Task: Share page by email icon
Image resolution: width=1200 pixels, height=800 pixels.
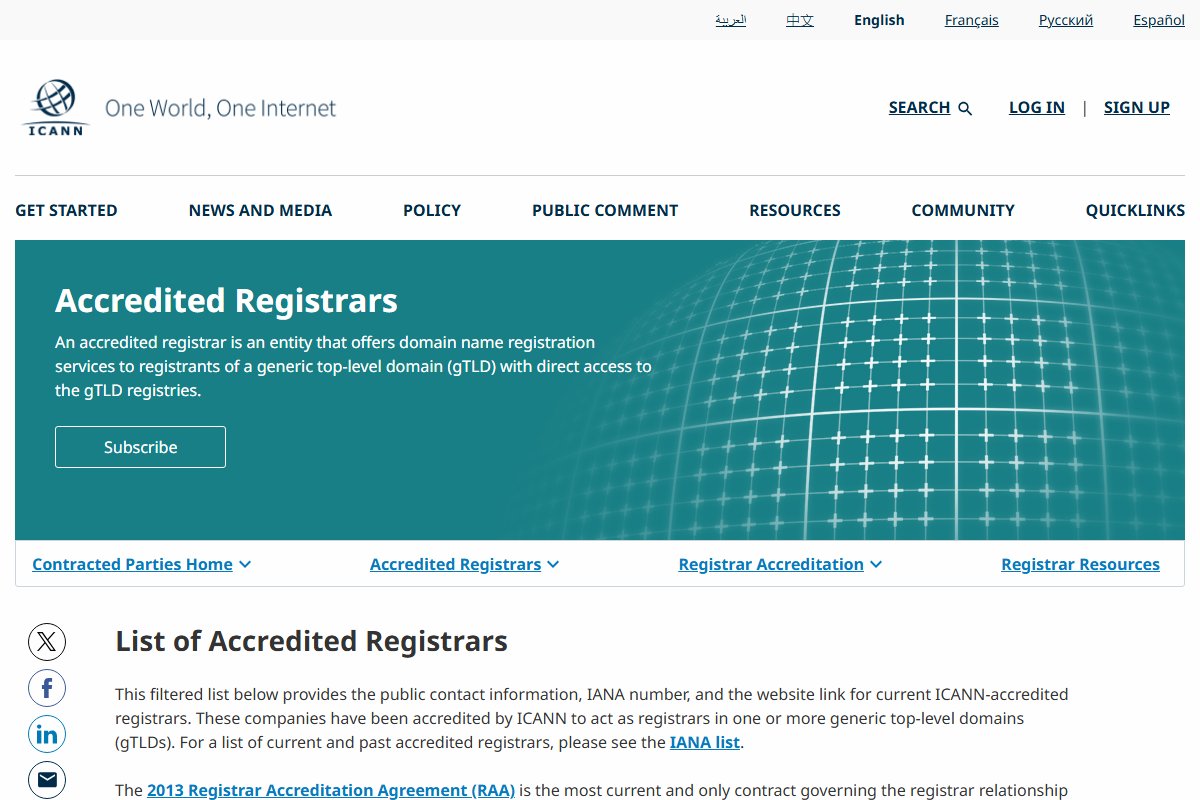Action: pyautogui.click(x=47, y=780)
